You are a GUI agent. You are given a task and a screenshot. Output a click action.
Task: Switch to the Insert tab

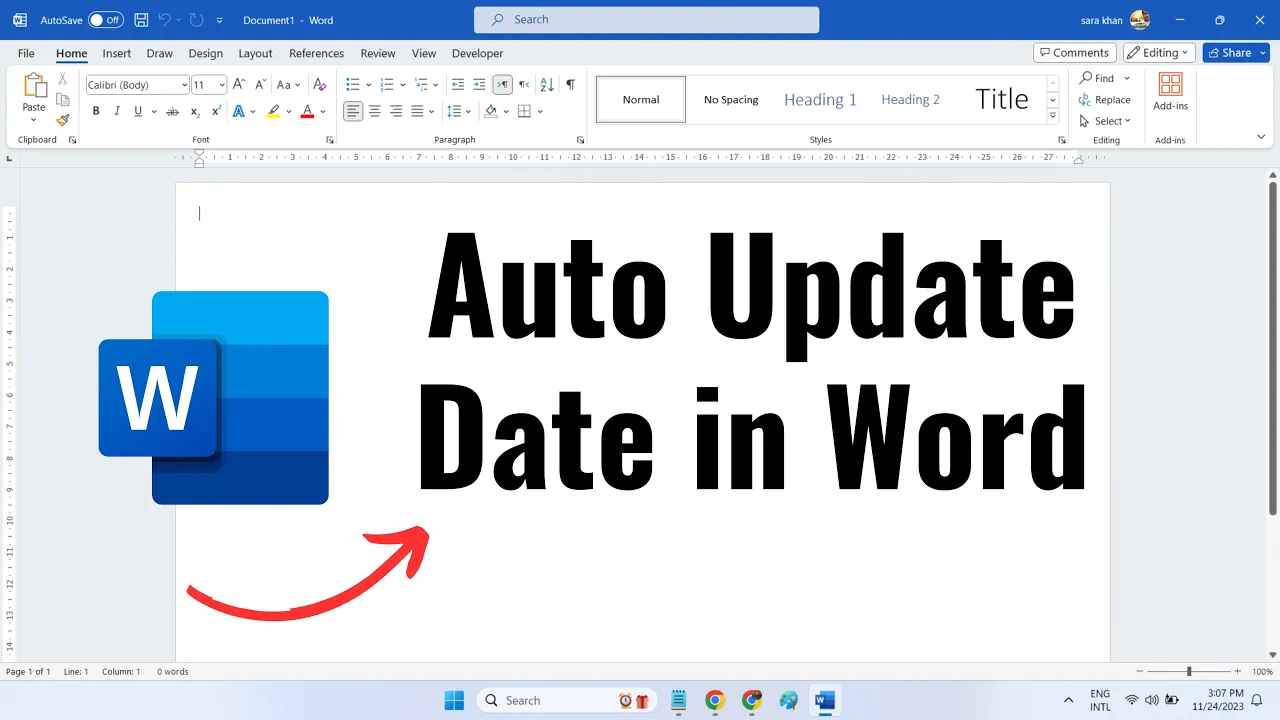click(x=117, y=53)
